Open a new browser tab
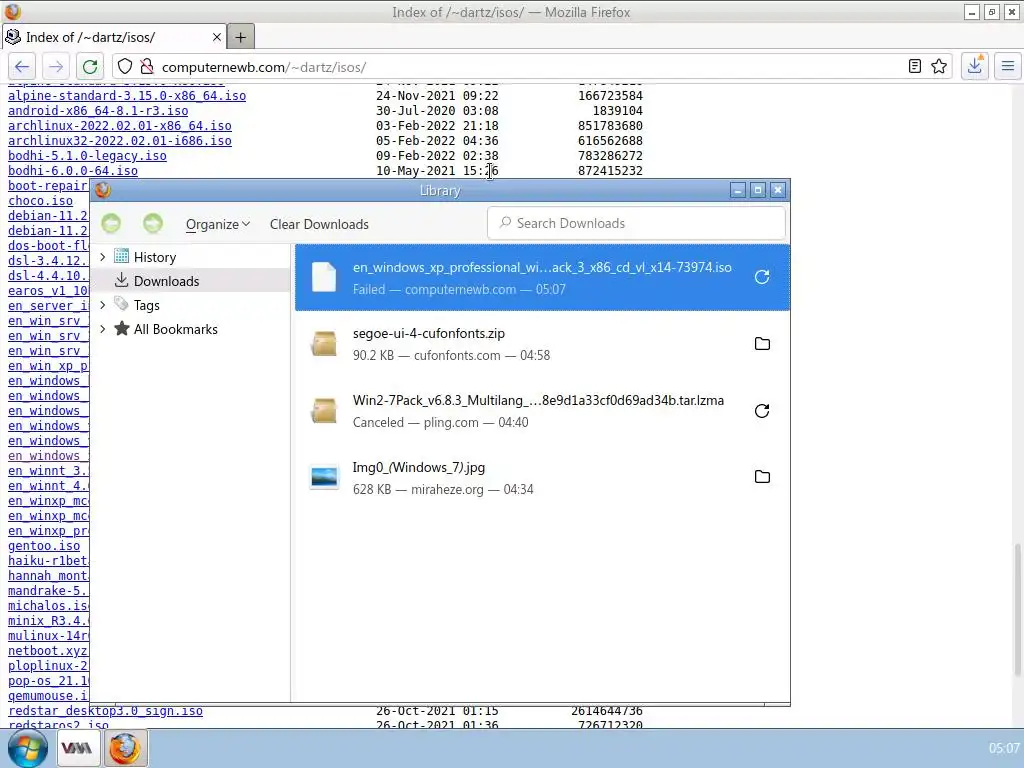Image resolution: width=1024 pixels, height=768 pixels. pos(240,37)
